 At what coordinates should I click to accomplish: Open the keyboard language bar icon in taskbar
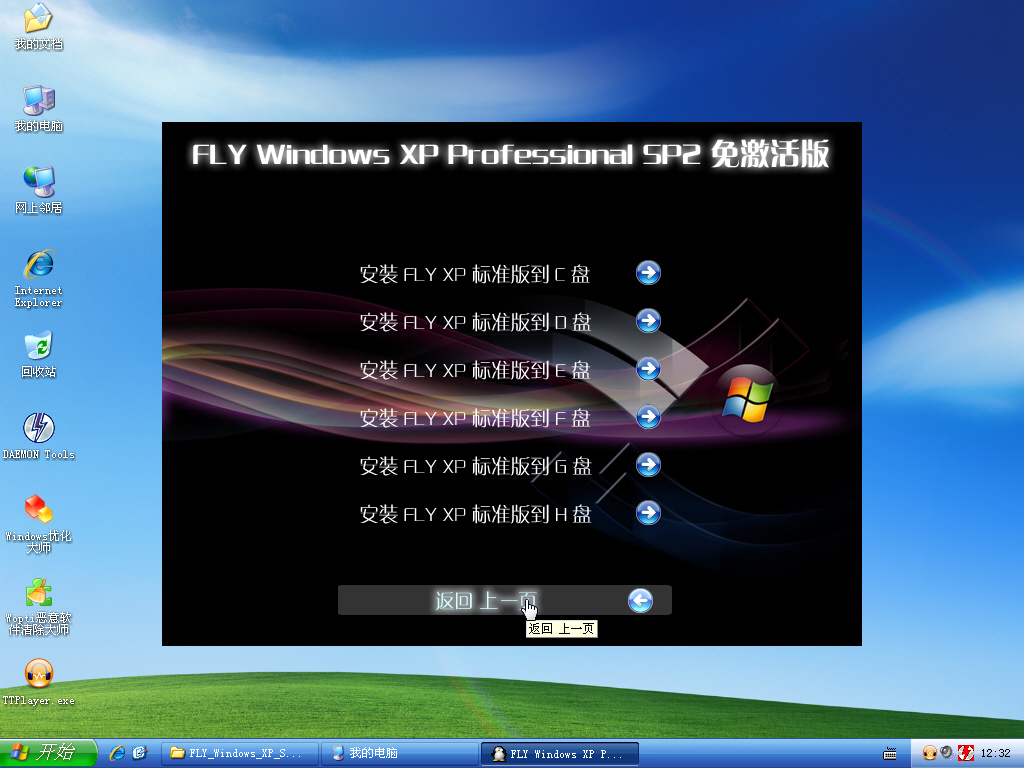[x=889, y=754]
